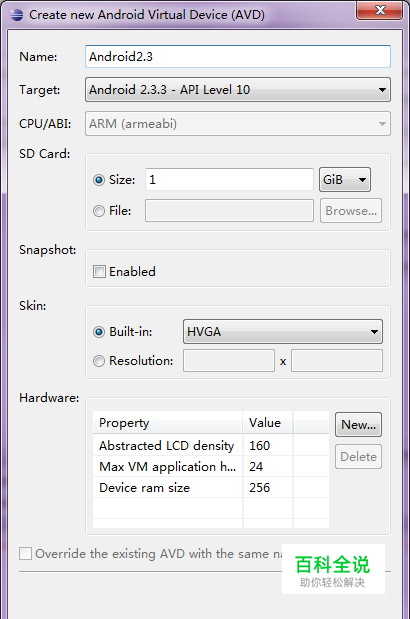Select the Built-in skin radio button
Image resolution: width=410 pixels, height=619 pixels.
99,332
